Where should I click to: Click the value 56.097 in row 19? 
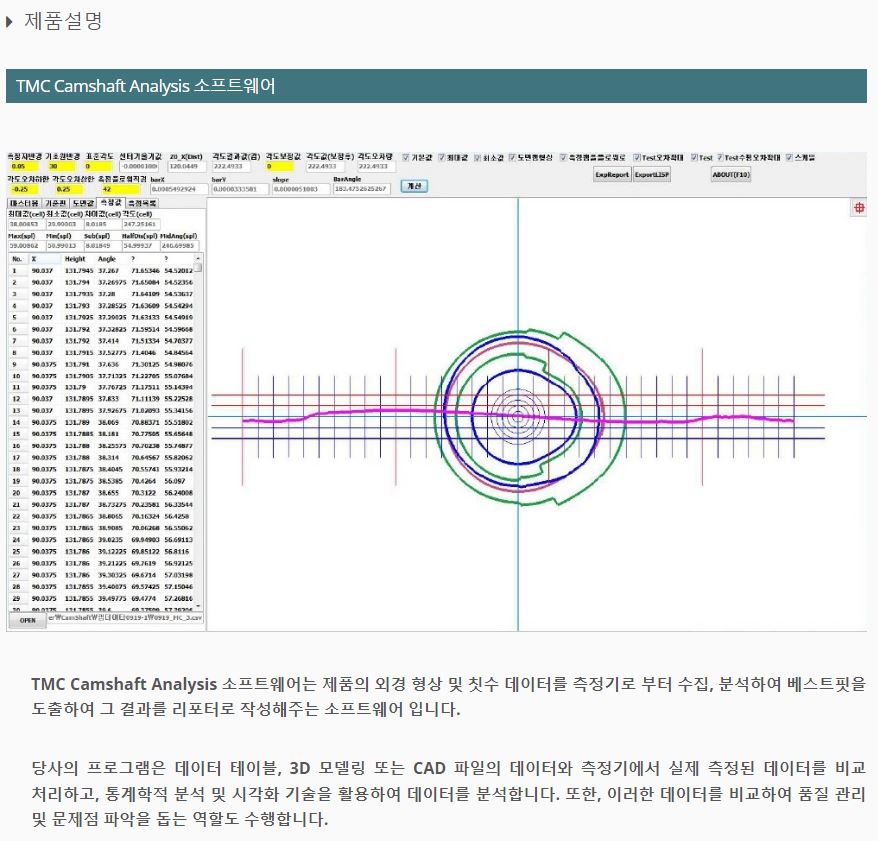175,482
